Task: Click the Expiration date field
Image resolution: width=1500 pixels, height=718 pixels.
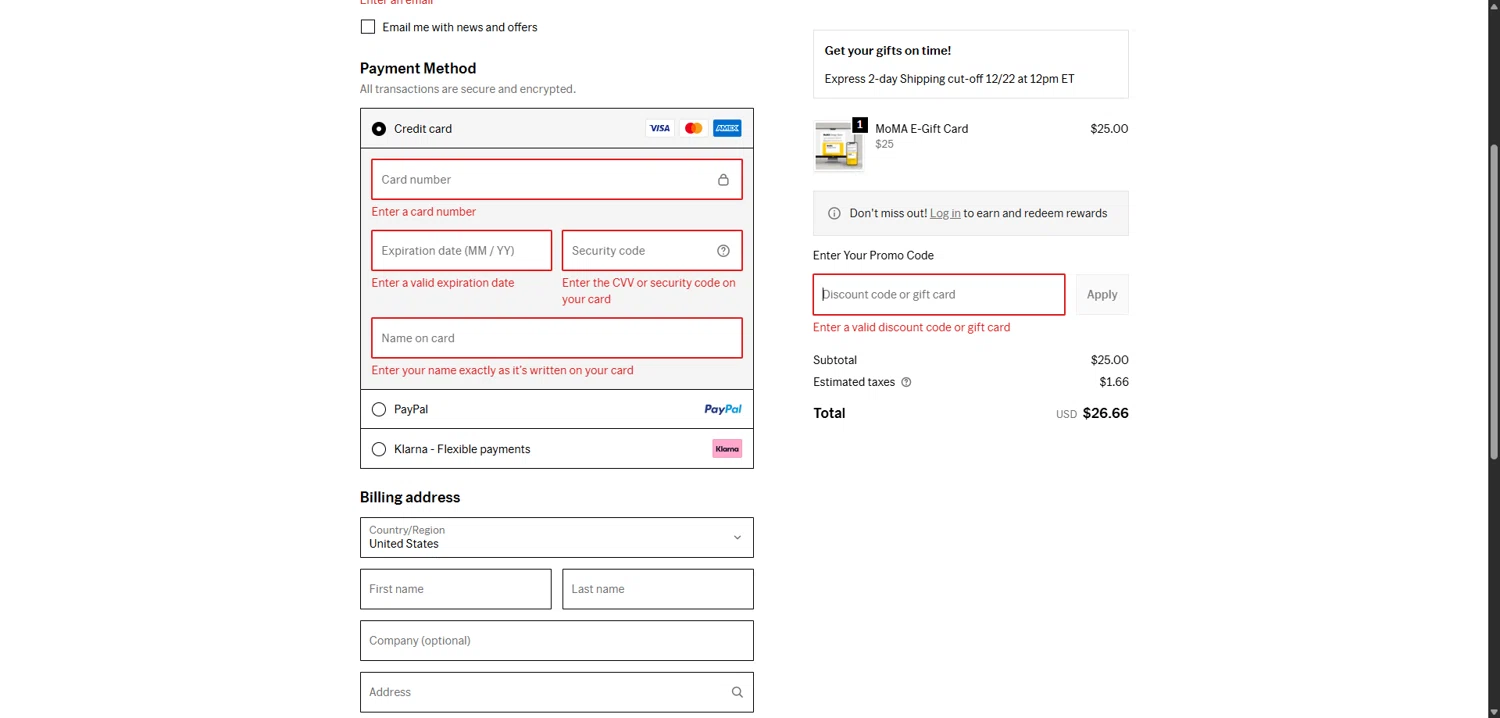Action: 461,251
